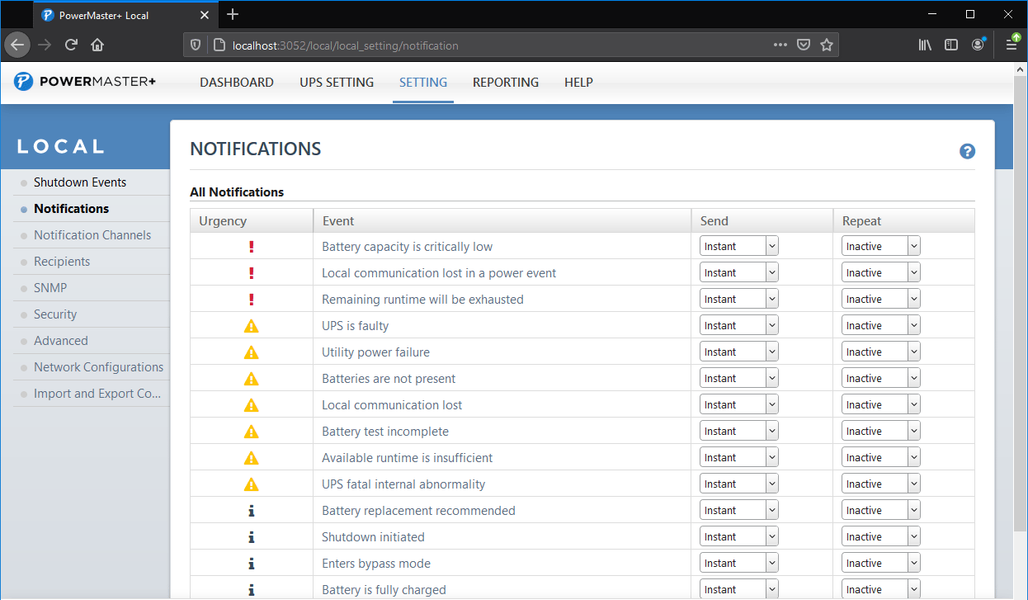
Task: Open Repeat dropdown for Shutdown initiated
Action: (881, 537)
